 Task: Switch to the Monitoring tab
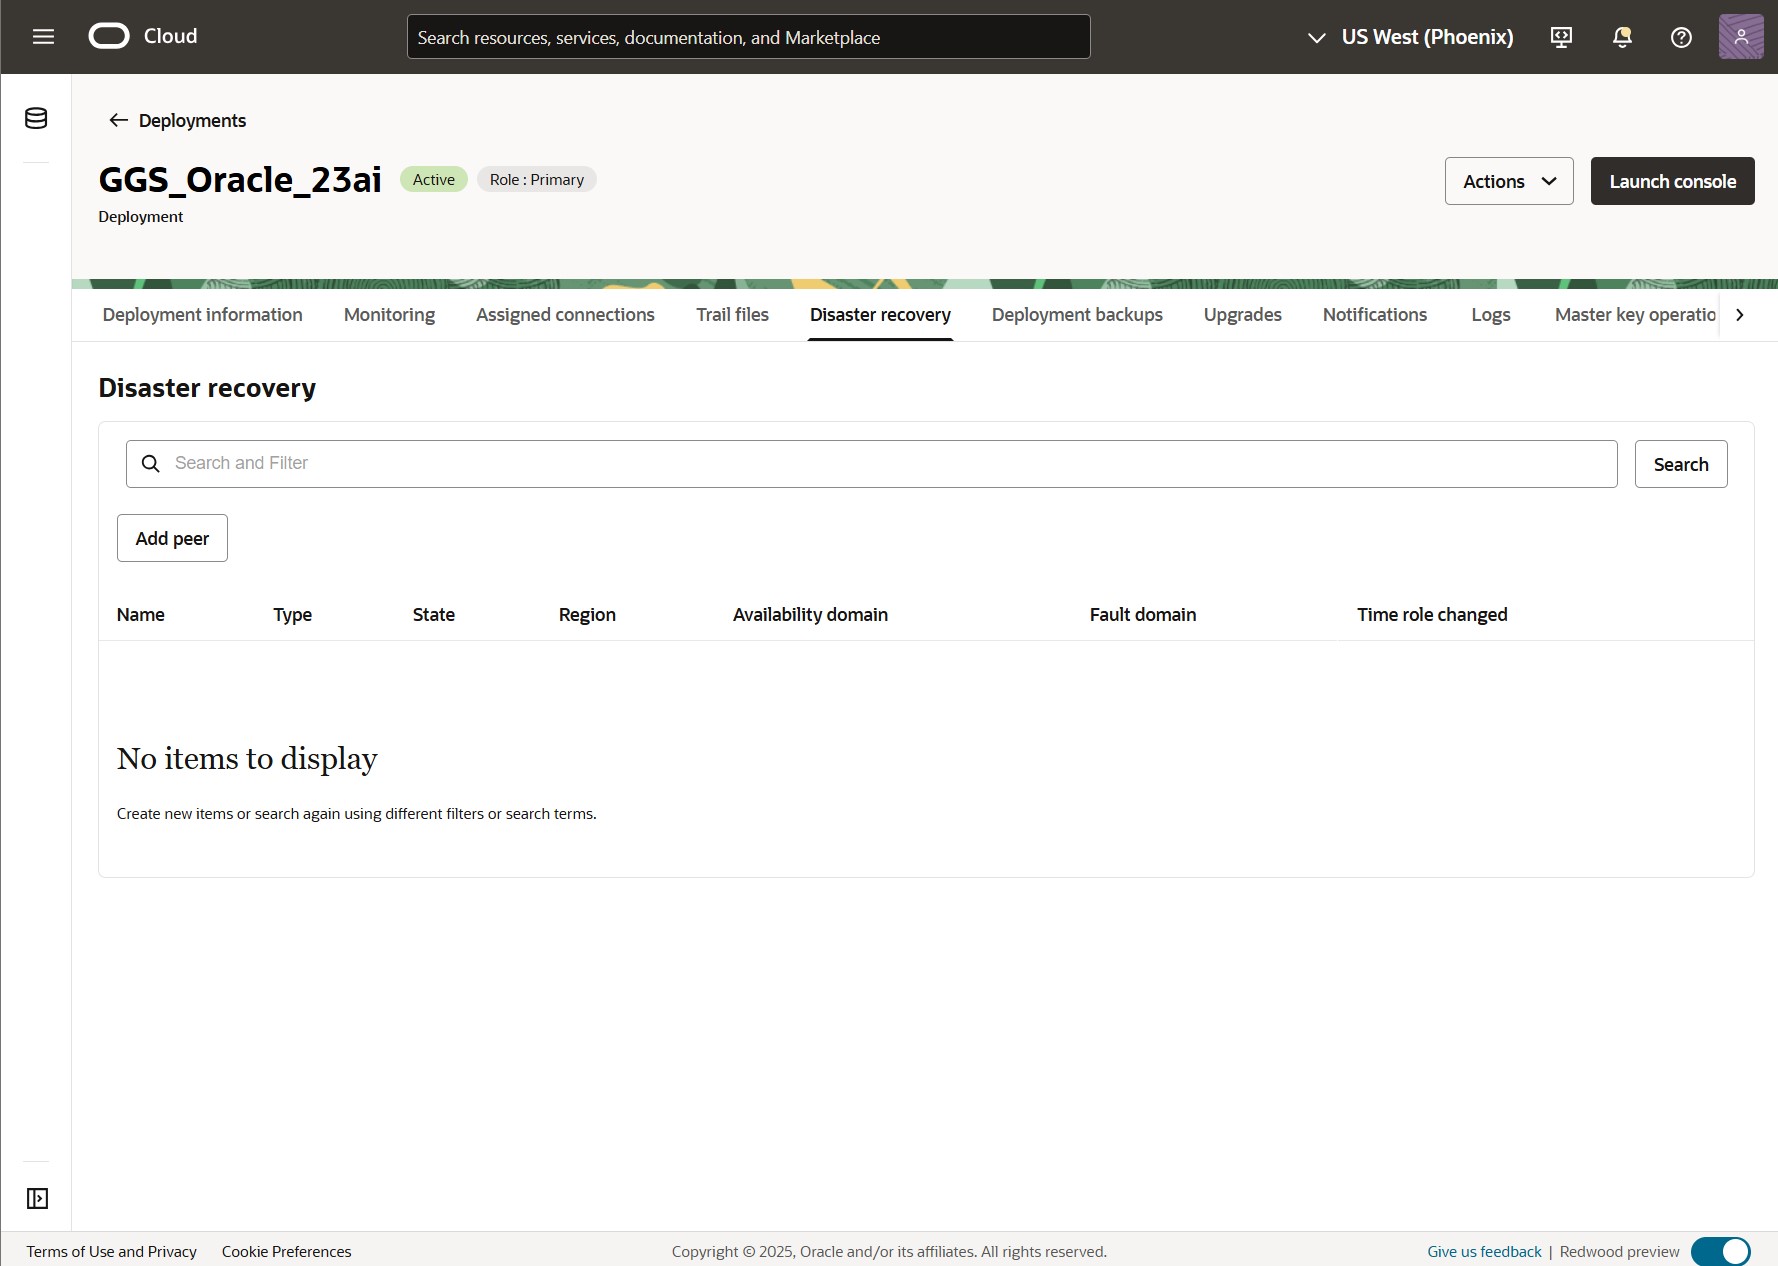point(389,314)
